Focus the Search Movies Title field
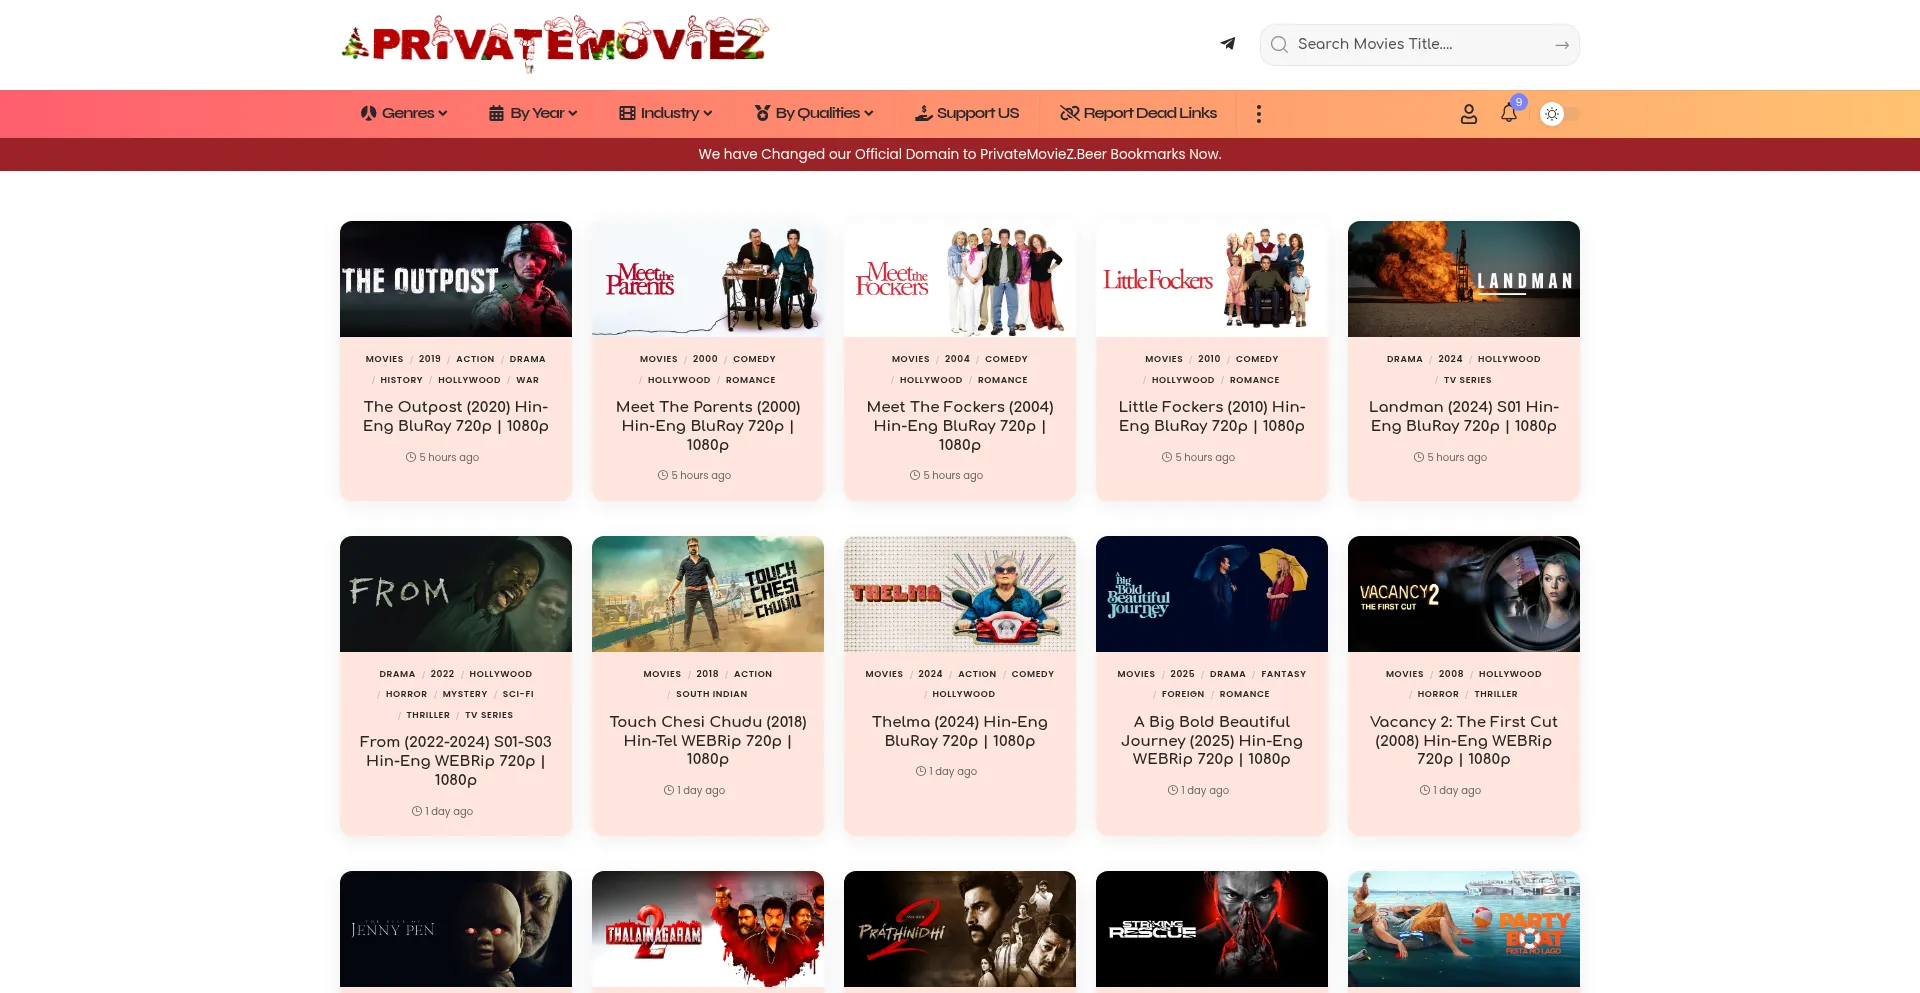 tap(1420, 44)
